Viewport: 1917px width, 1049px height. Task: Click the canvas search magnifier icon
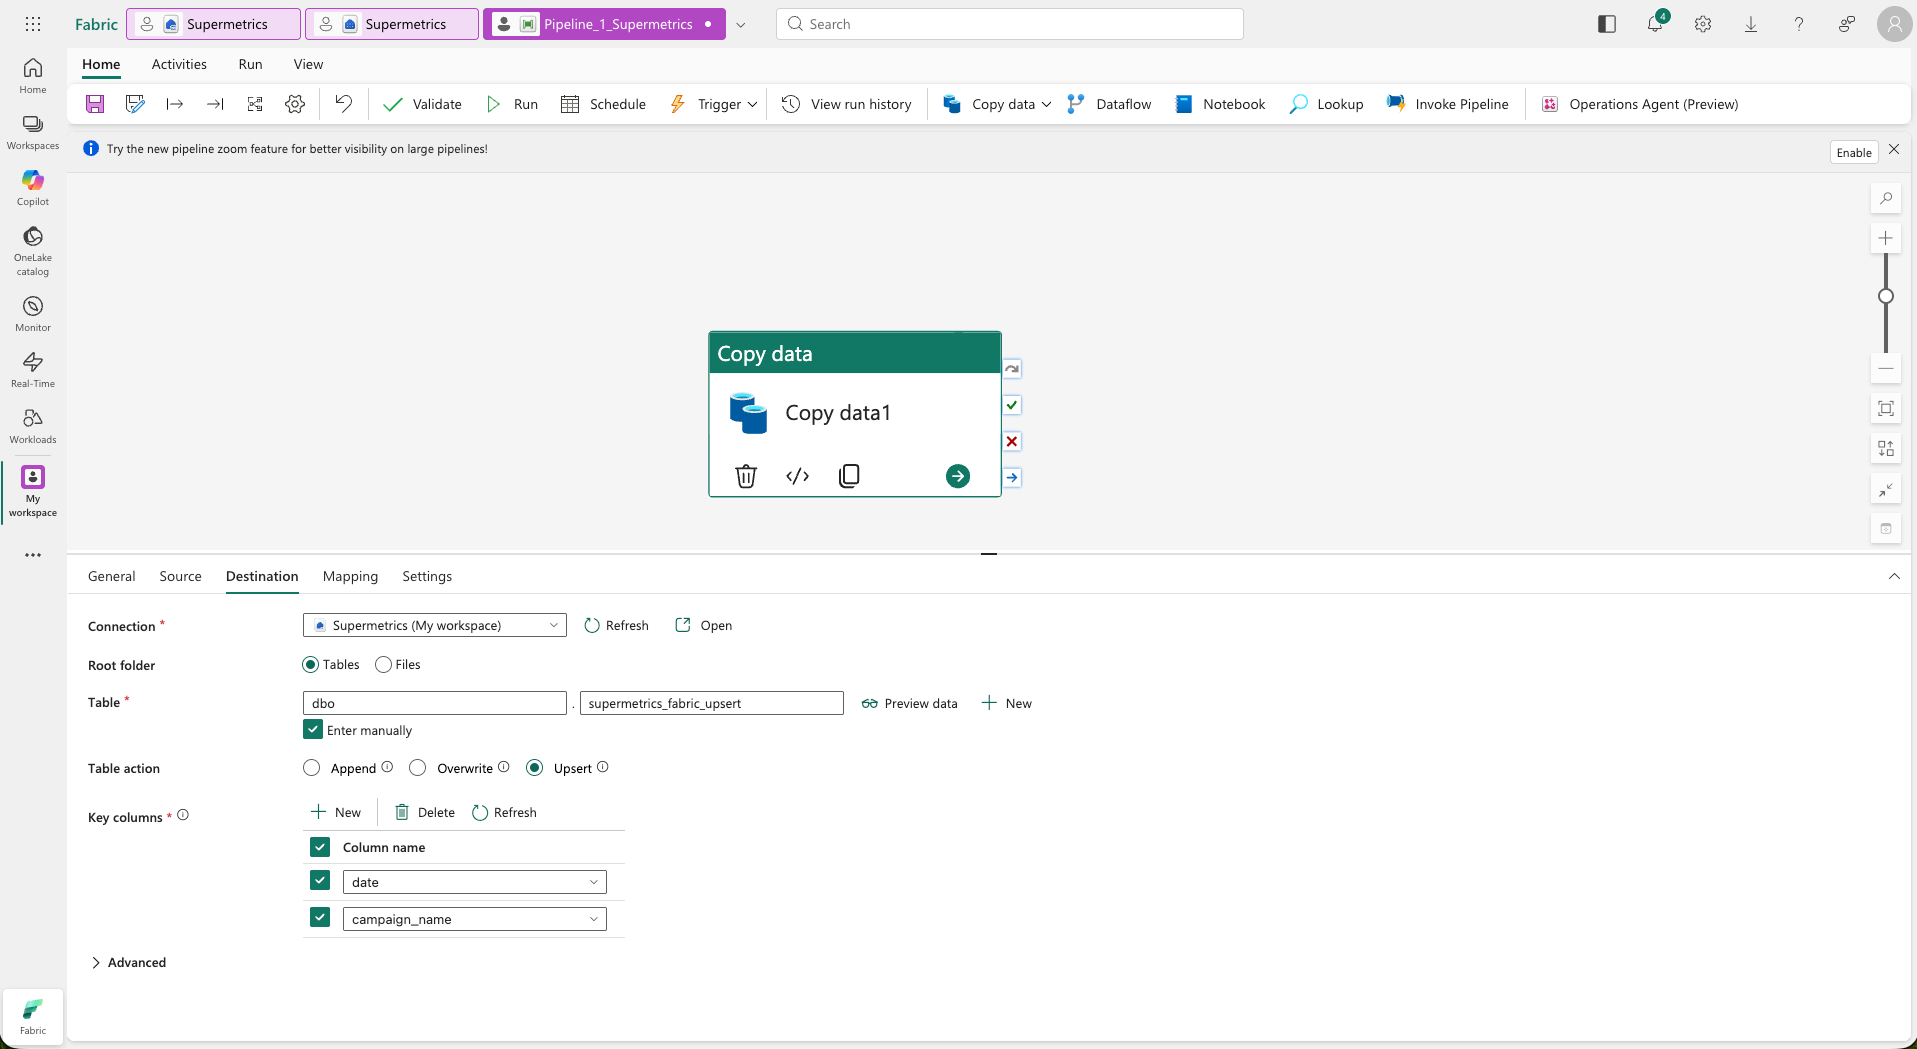(x=1886, y=198)
